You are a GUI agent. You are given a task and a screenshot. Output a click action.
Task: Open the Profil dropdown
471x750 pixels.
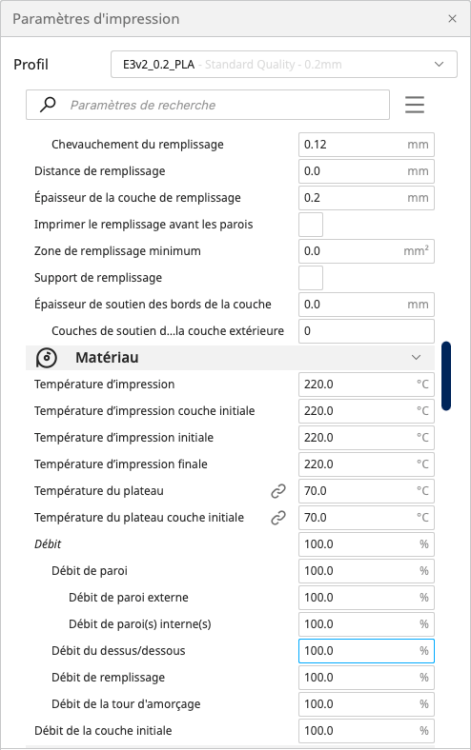coord(284,64)
